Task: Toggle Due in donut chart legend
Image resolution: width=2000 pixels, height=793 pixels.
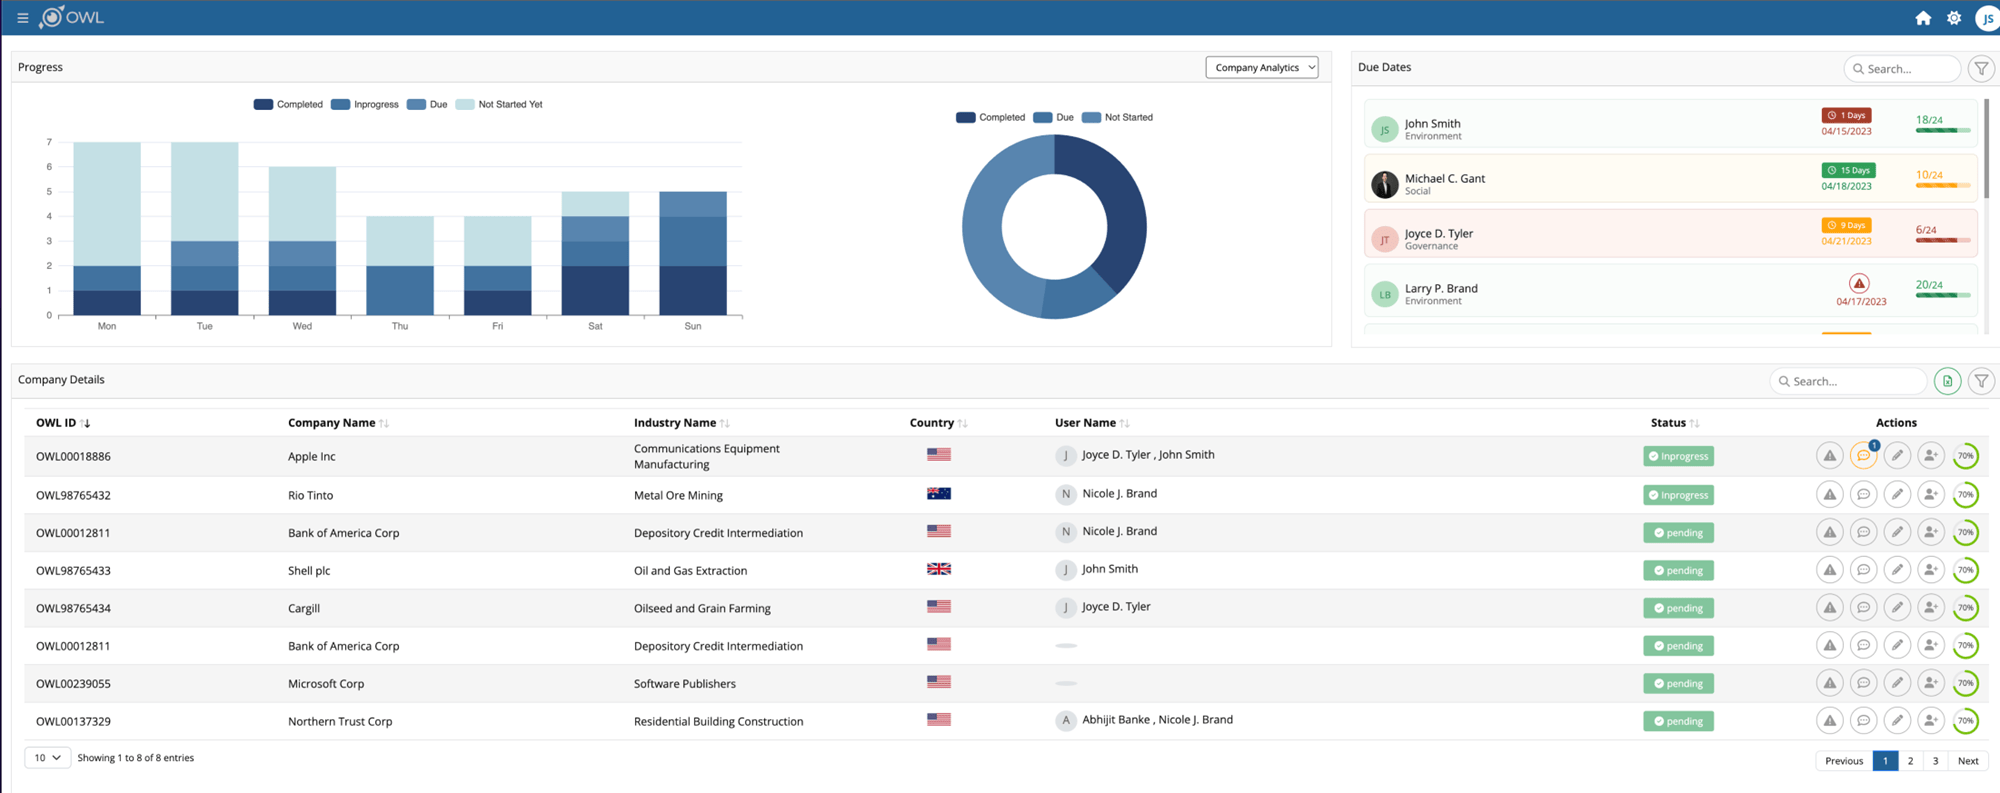Action: (1053, 117)
